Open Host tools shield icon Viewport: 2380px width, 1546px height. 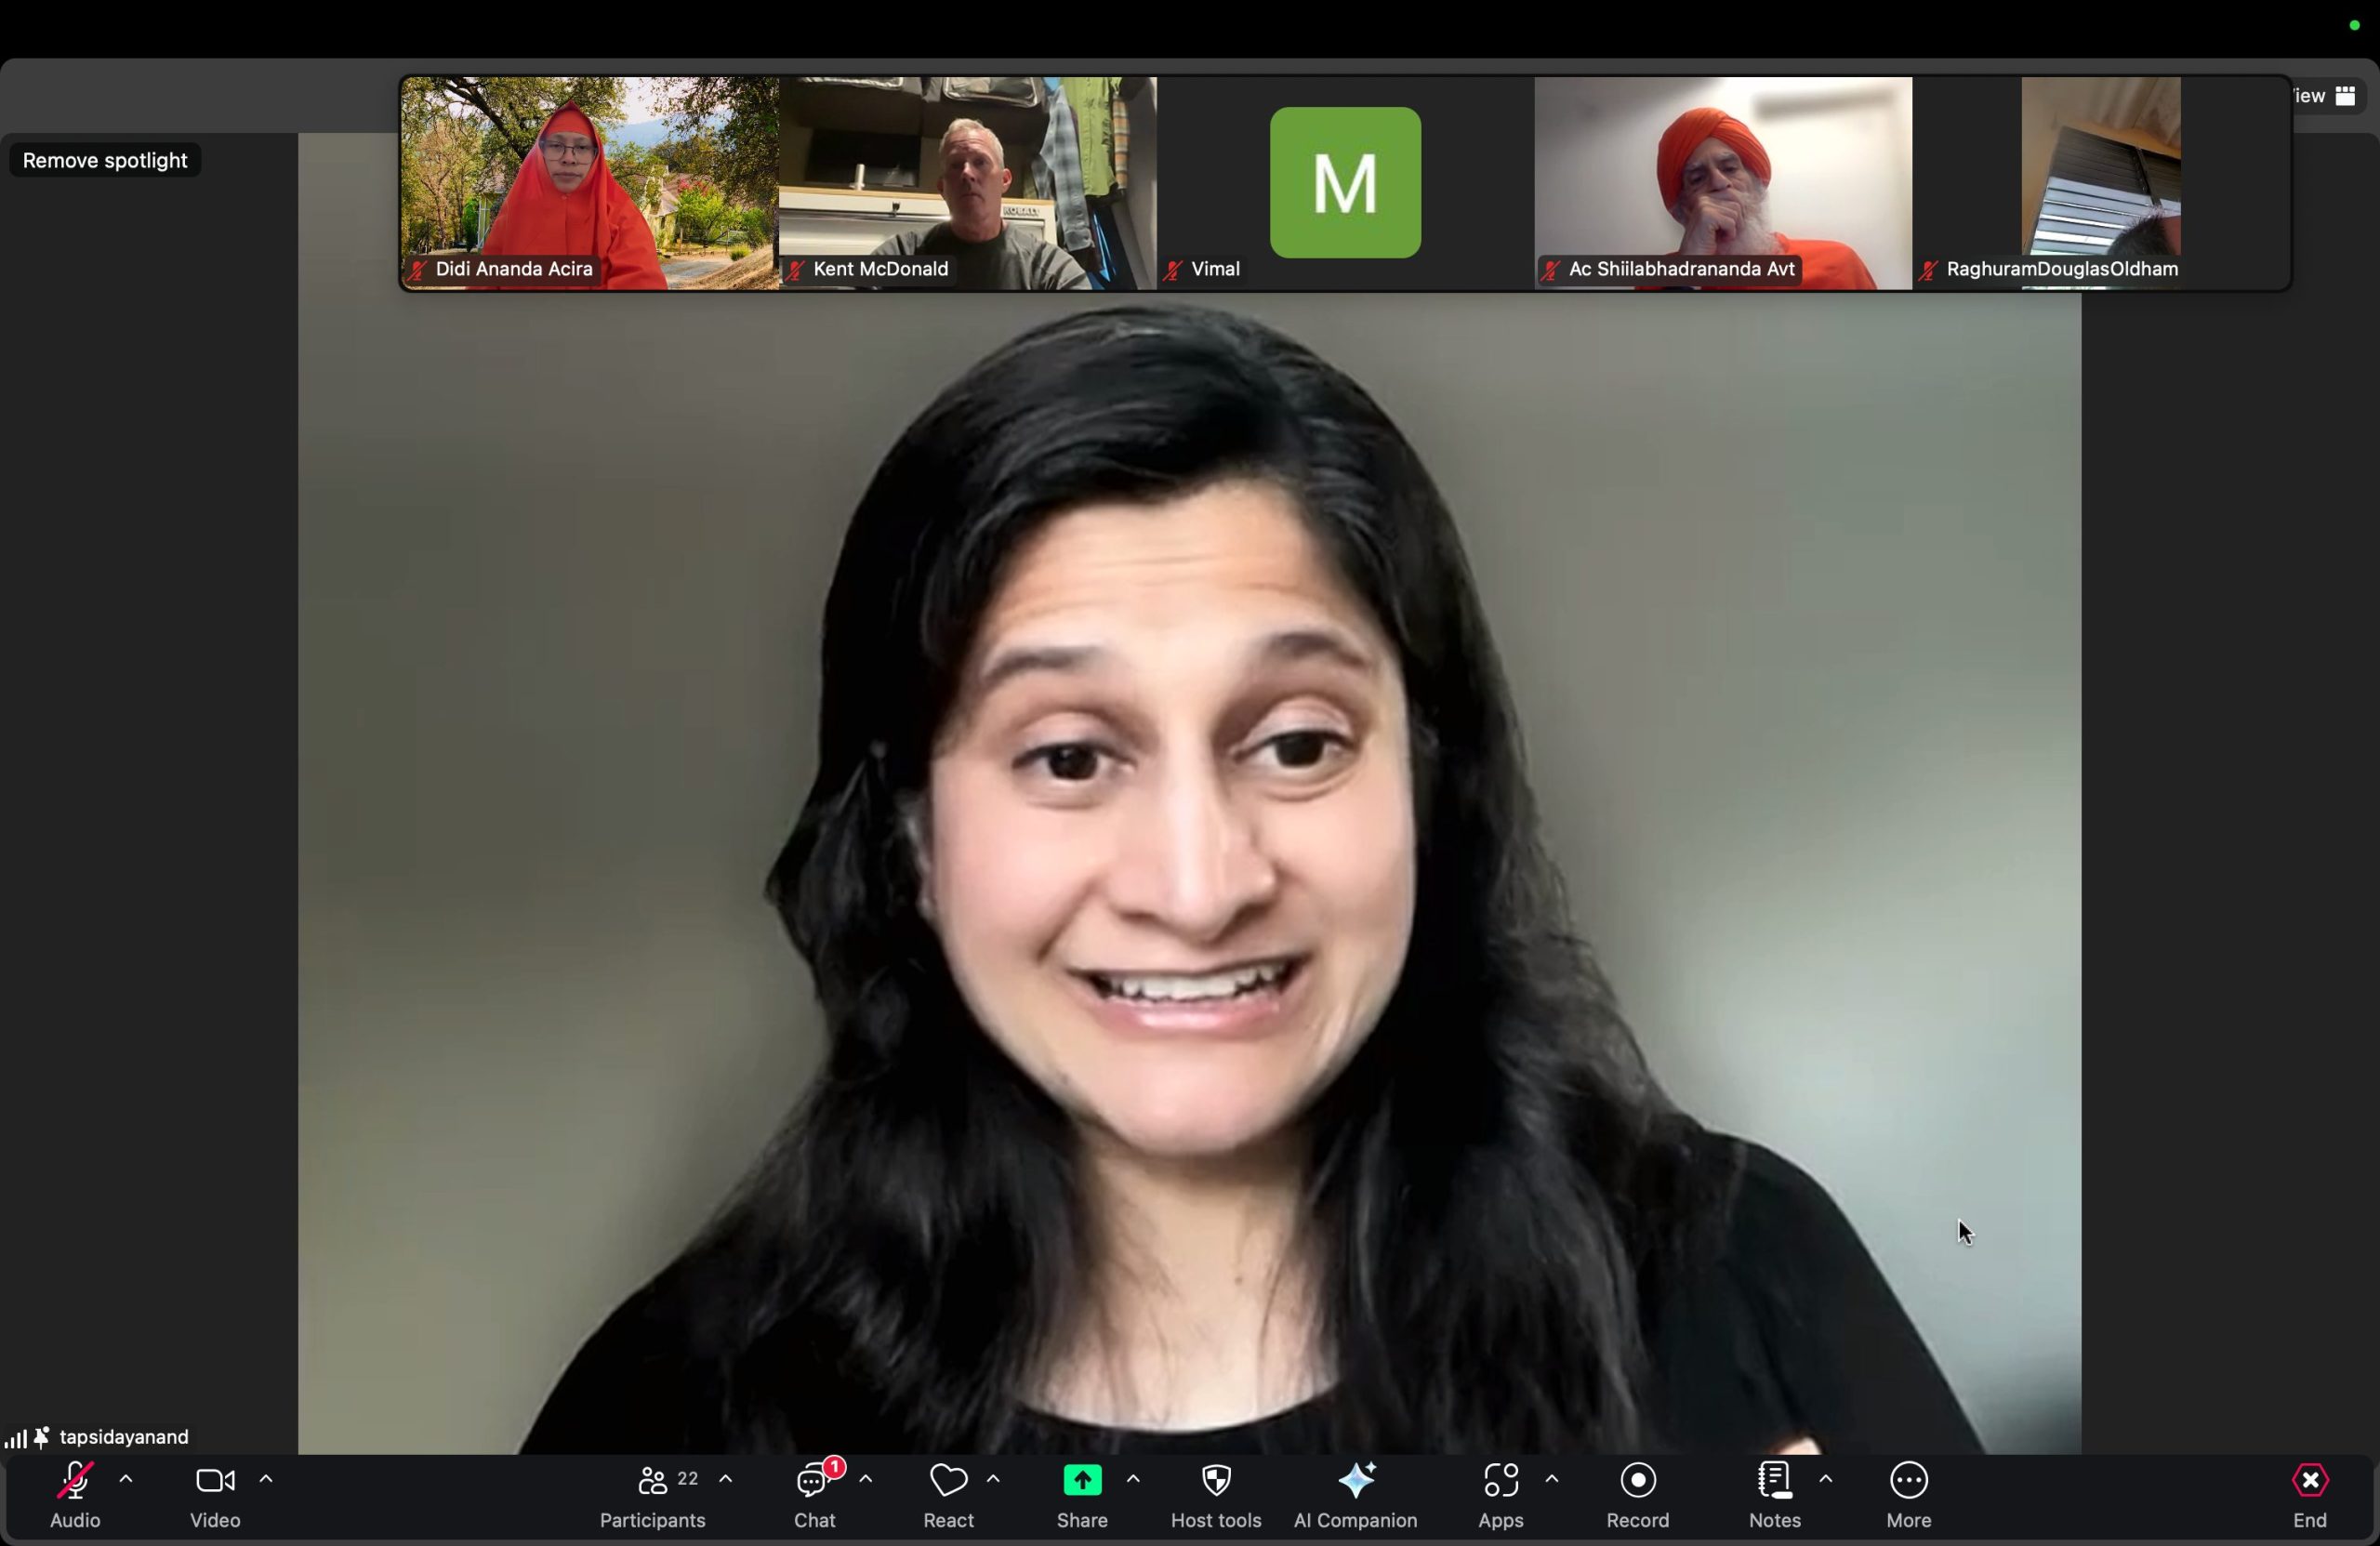tap(1216, 1480)
